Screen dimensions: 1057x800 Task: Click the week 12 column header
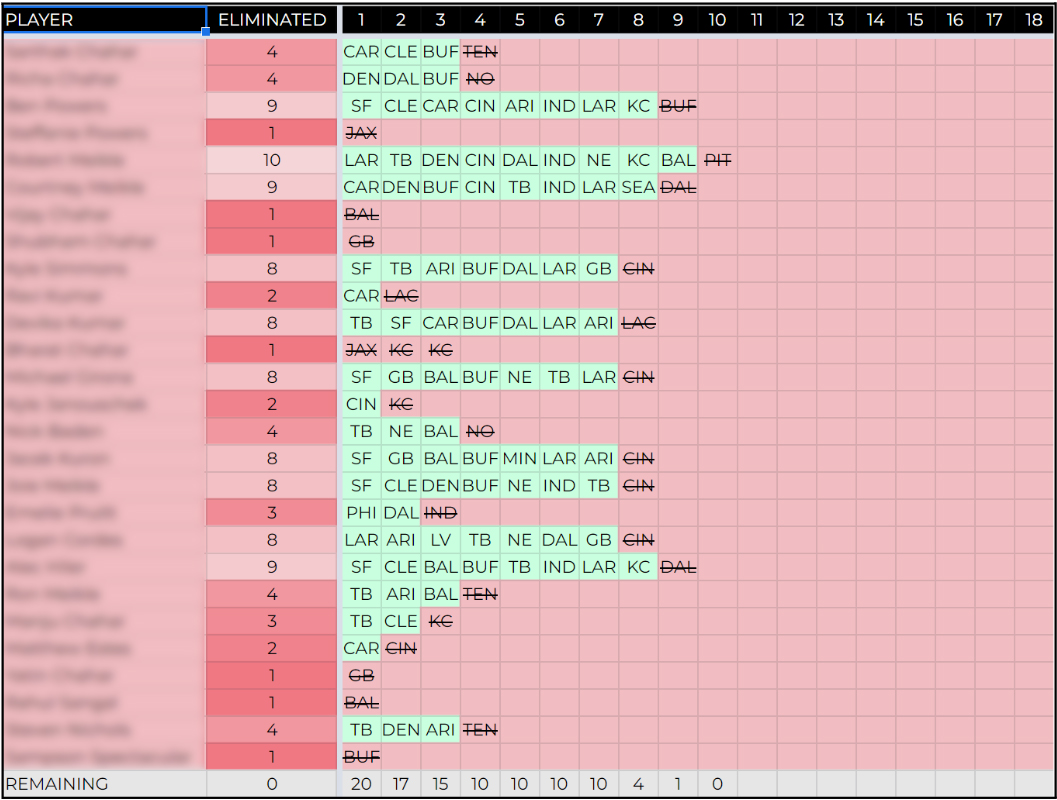pyautogui.click(x=797, y=20)
